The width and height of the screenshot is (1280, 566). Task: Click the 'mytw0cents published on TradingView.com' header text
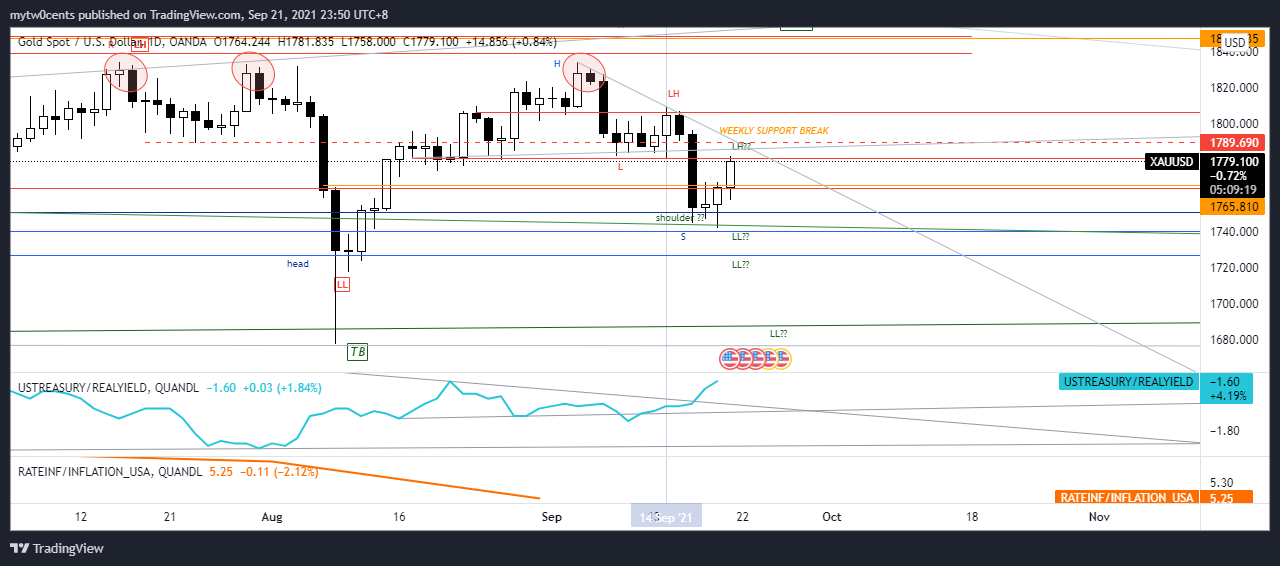[x=126, y=15]
